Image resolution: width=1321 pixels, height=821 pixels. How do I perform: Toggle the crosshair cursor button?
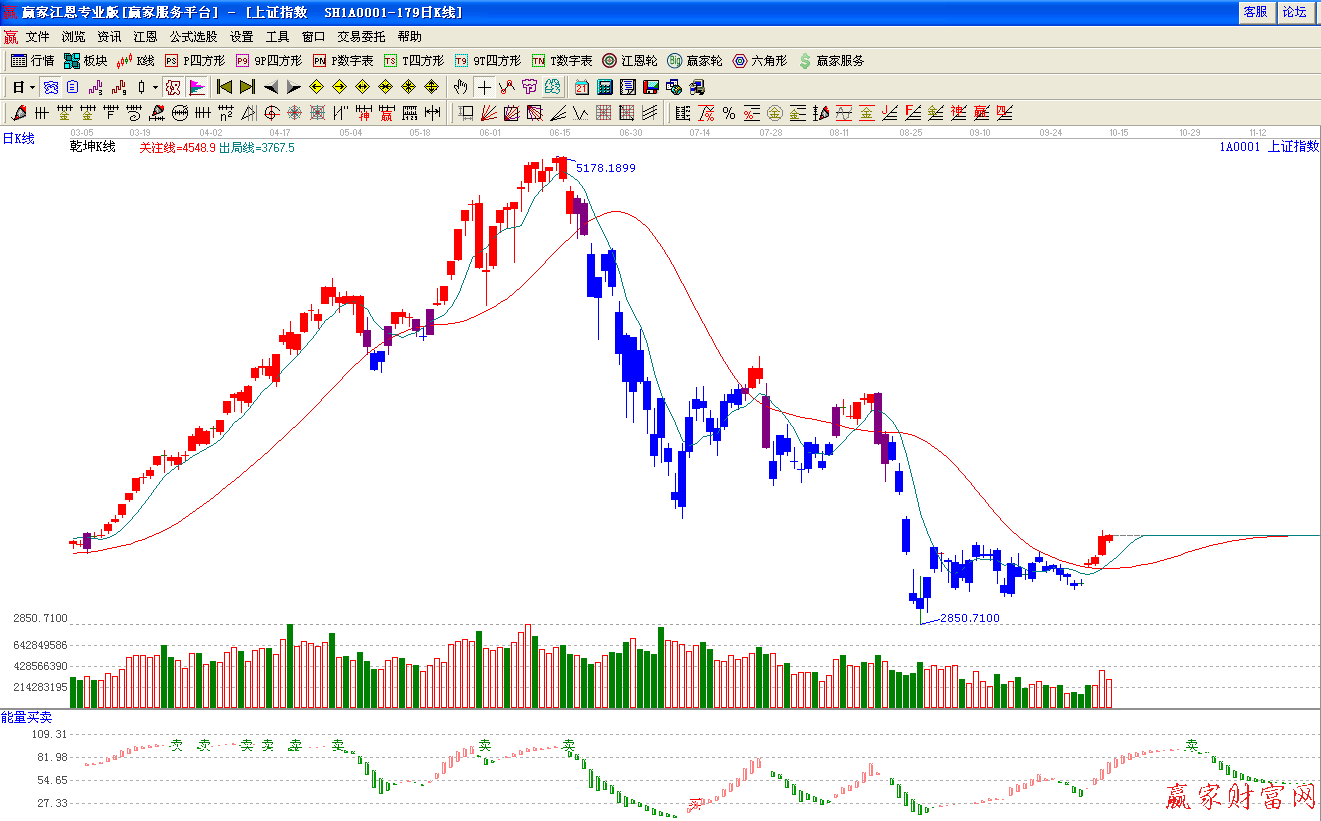(484, 87)
